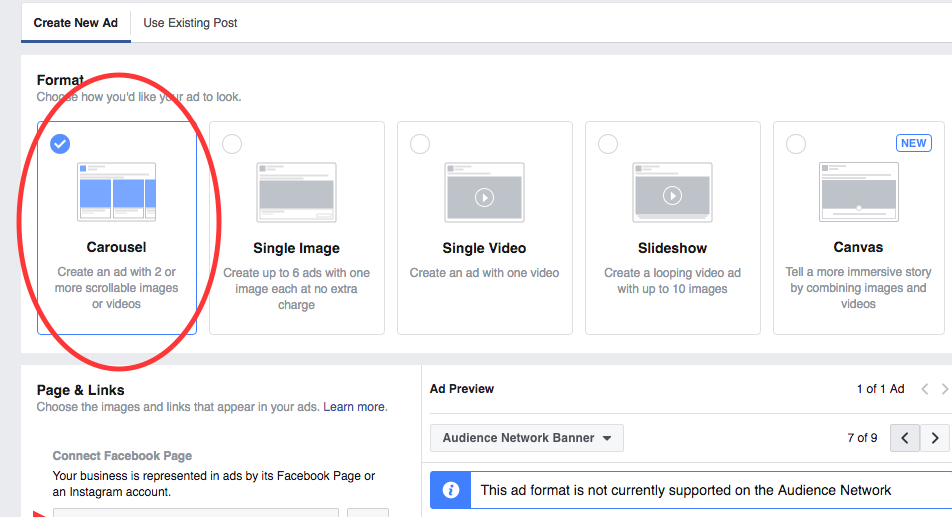Image resolution: width=952 pixels, height=517 pixels.
Task: Click the blue info icon in banner
Action: [451, 490]
